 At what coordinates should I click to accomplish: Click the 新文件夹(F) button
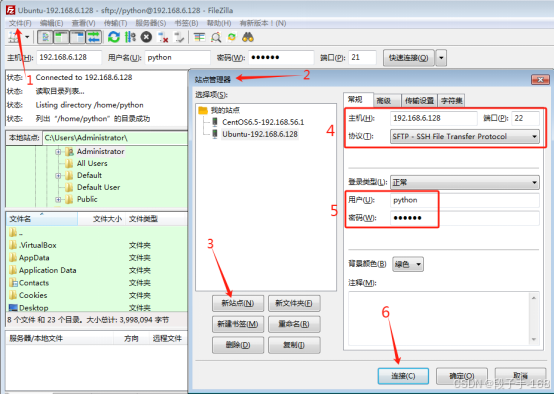tap(294, 303)
